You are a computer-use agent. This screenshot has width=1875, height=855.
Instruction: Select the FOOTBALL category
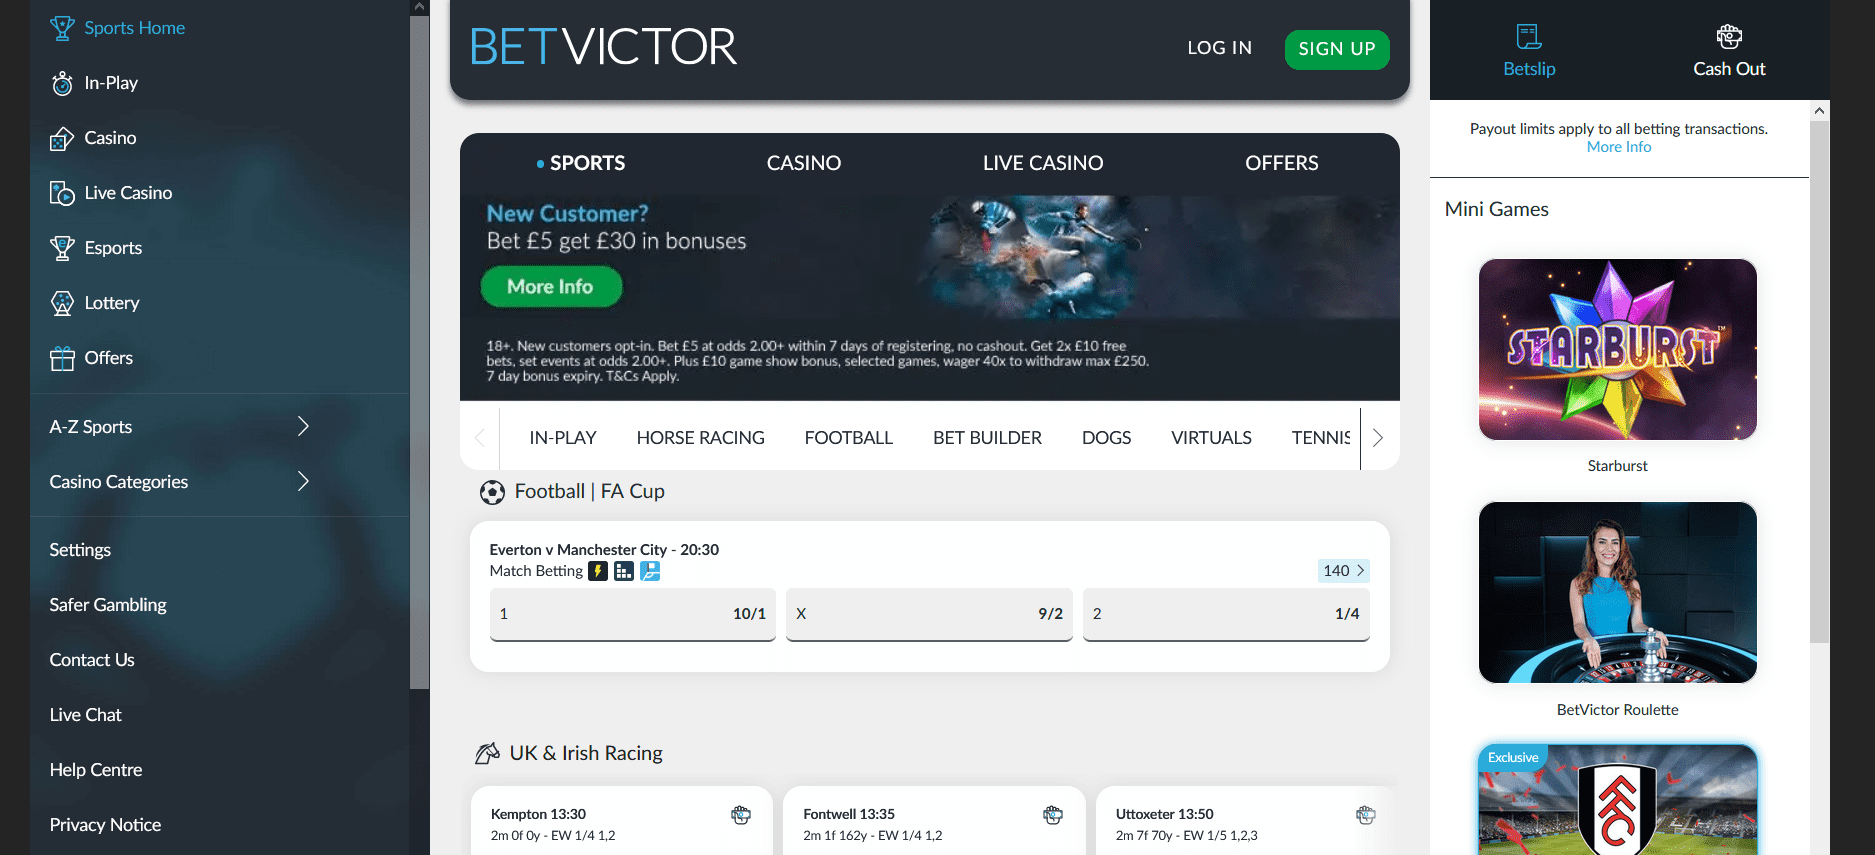click(849, 438)
